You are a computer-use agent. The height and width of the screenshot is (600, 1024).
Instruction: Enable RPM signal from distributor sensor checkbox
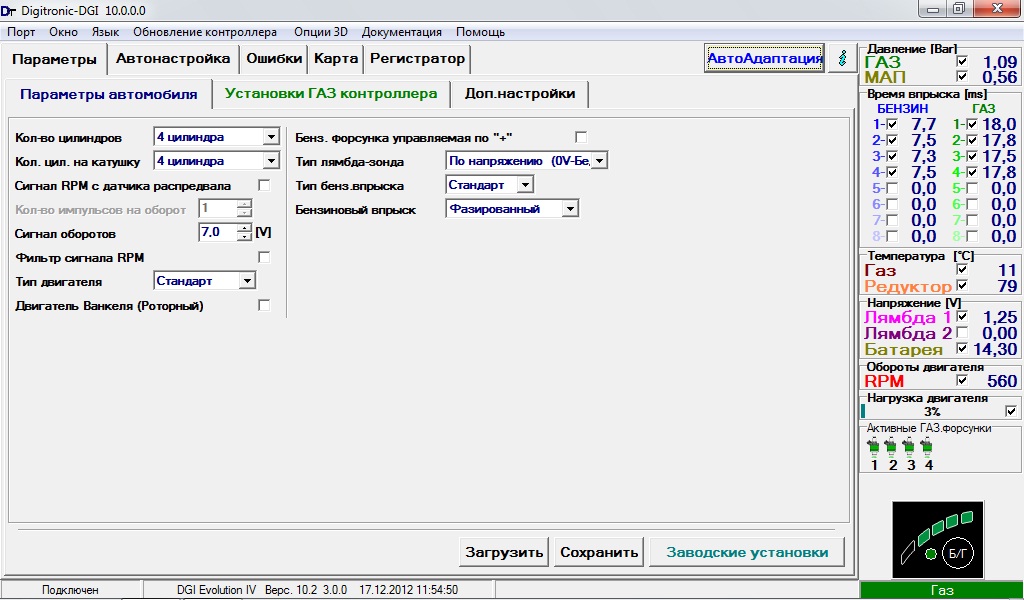264,185
